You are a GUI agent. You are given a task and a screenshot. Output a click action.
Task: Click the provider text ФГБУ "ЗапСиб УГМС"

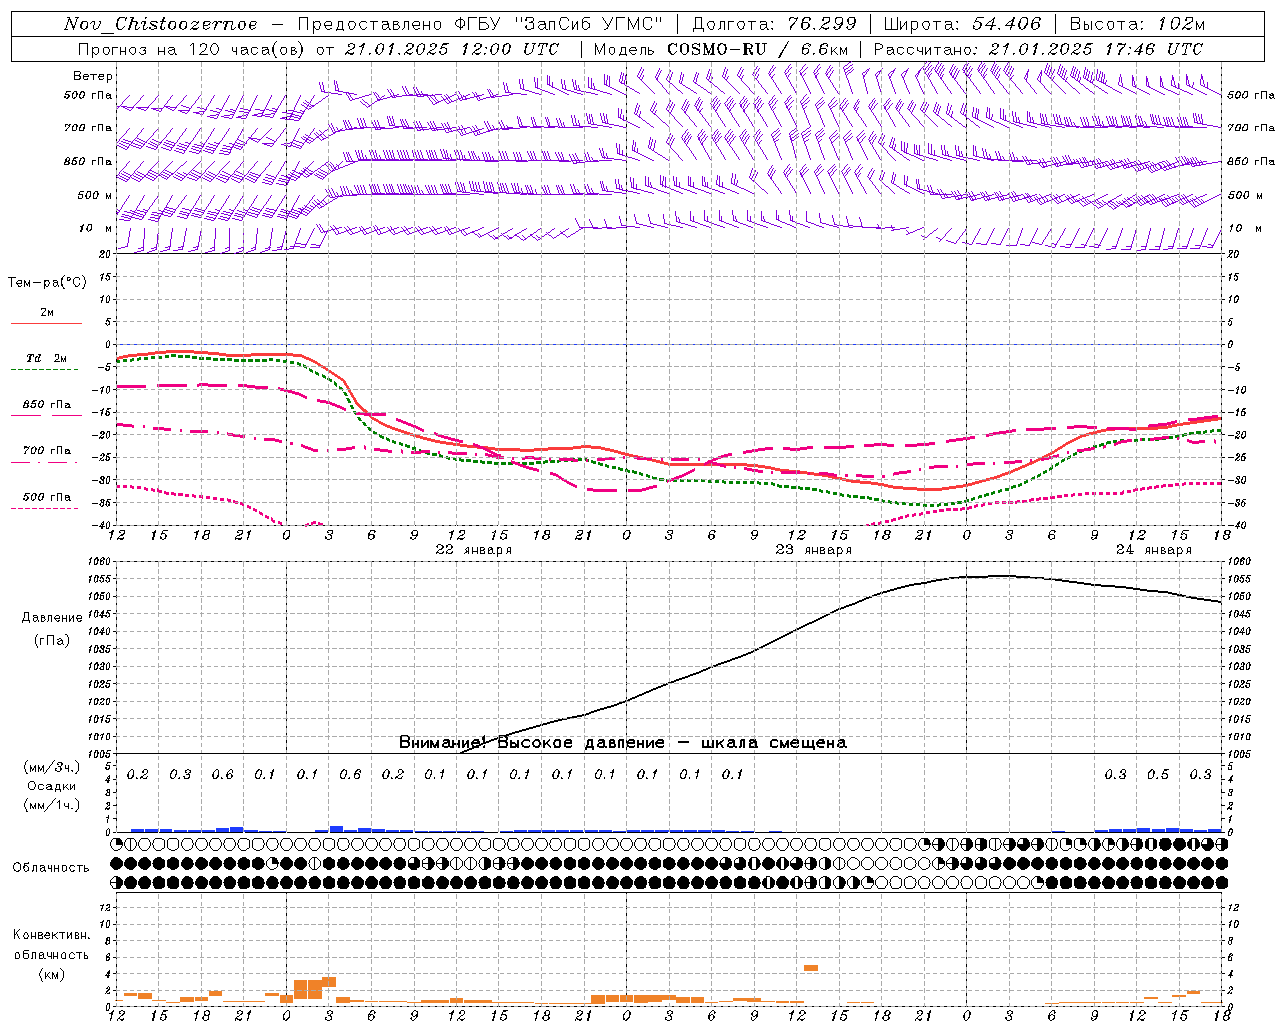click(x=560, y=24)
